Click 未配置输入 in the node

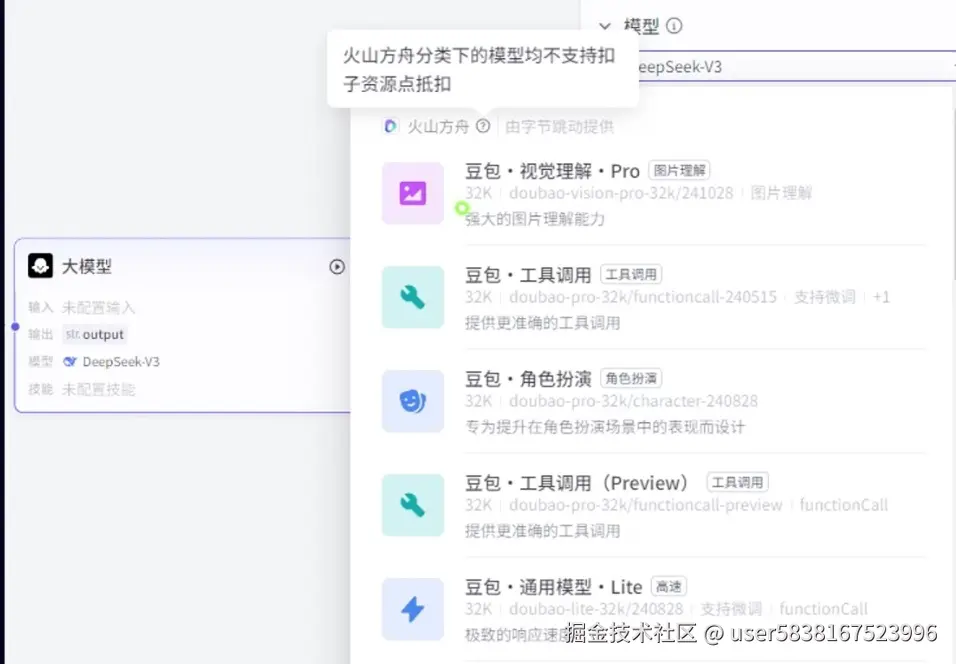[98, 307]
